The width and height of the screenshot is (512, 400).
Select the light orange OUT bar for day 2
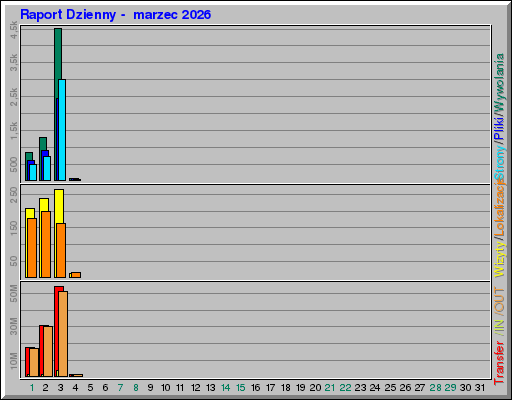[48, 351]
